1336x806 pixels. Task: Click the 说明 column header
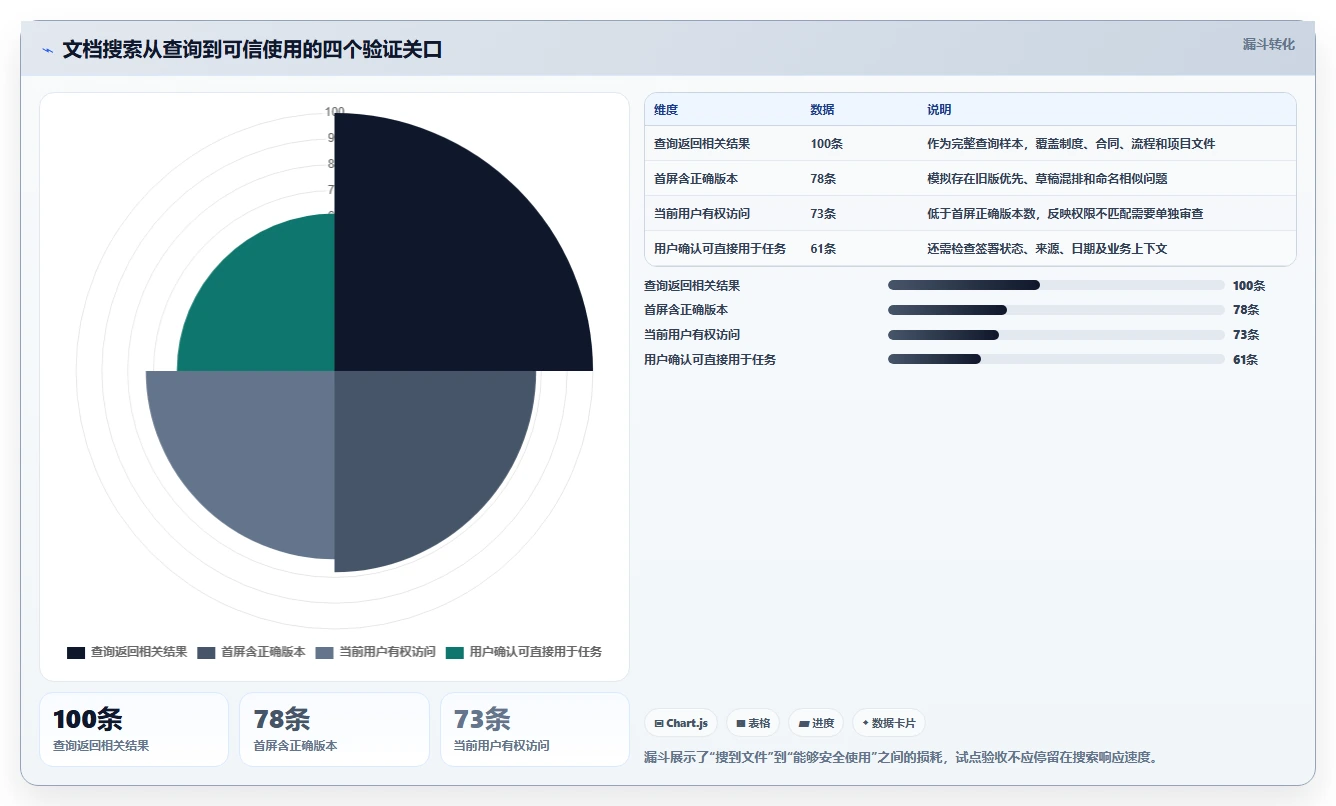[939, 110]
